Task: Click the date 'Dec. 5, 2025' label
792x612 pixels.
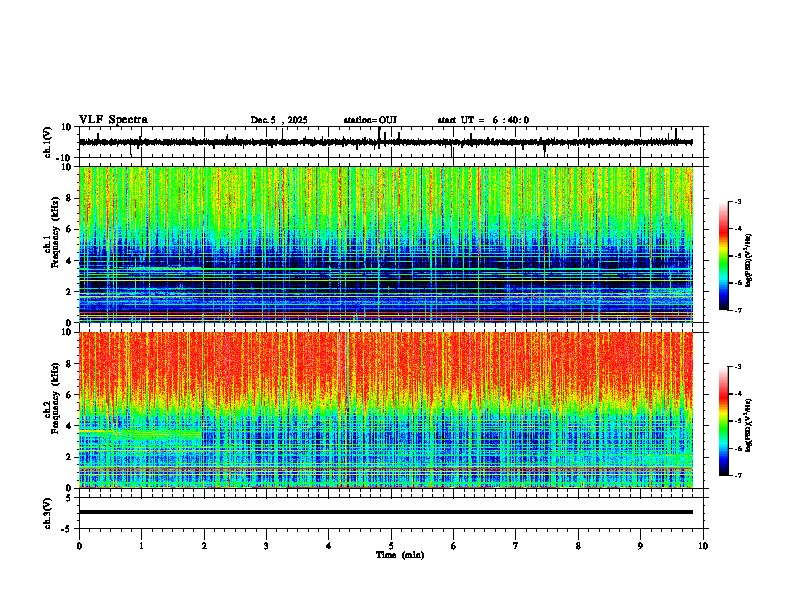Action: pyautogui.click(x=279, y=120)
